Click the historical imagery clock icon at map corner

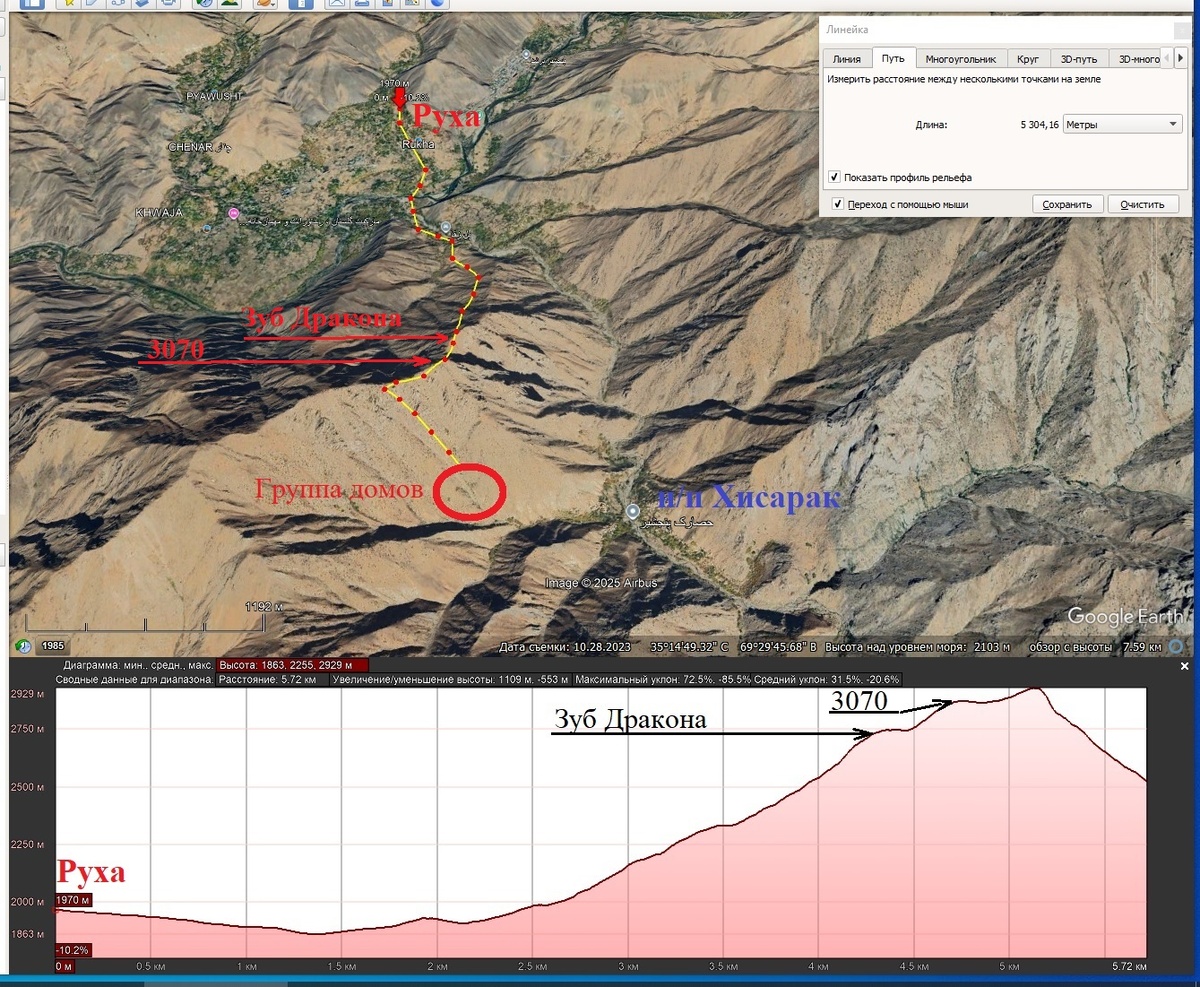pyautogui.click(x=23, y=645)
